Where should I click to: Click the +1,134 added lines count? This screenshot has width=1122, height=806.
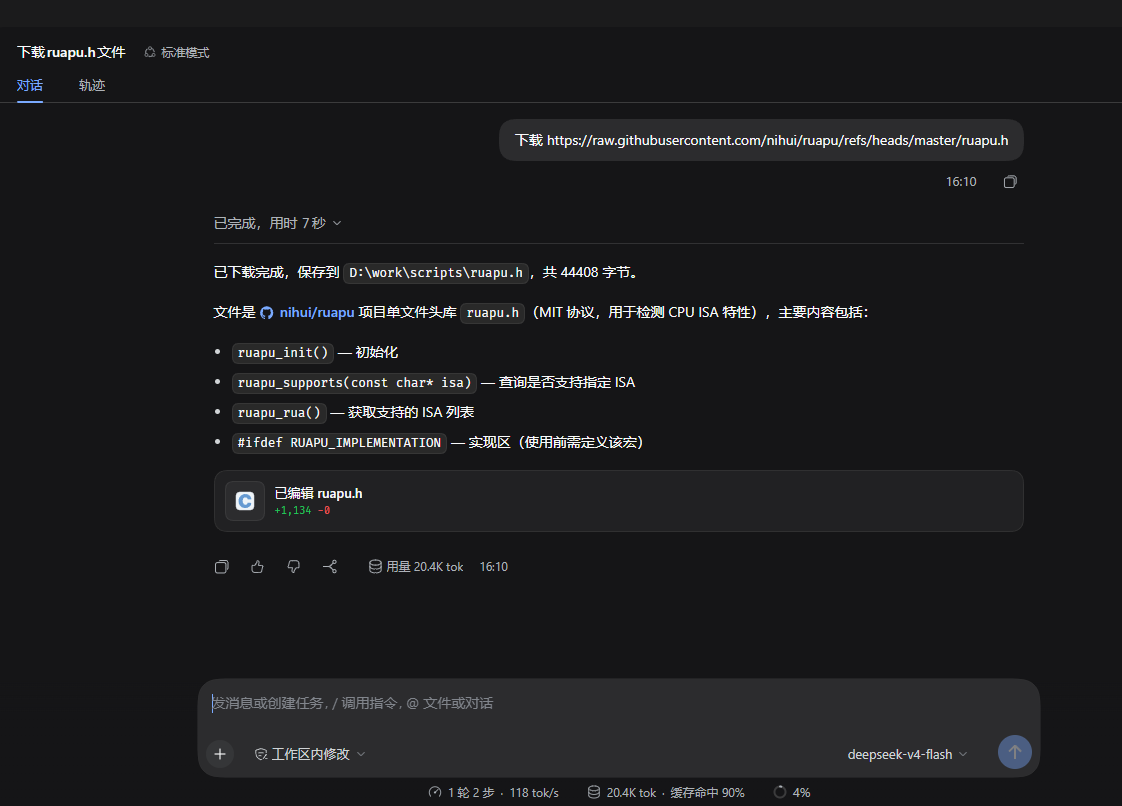(x=293, y=510)
